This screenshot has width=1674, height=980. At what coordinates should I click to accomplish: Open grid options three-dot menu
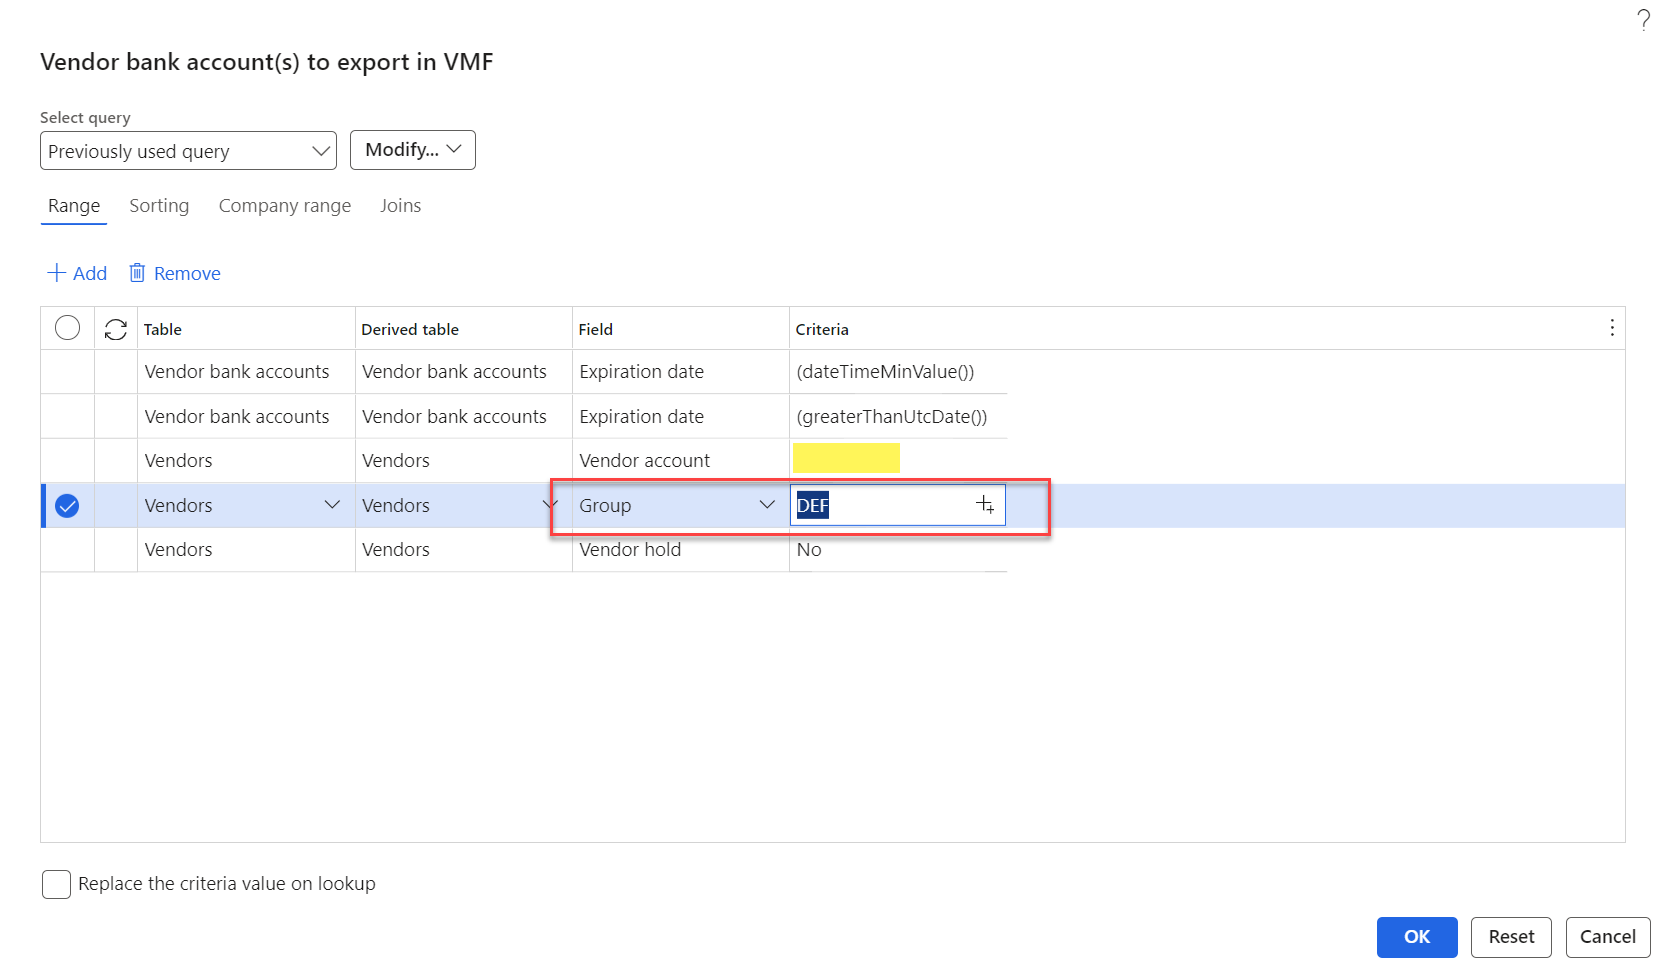point(1611,328)
